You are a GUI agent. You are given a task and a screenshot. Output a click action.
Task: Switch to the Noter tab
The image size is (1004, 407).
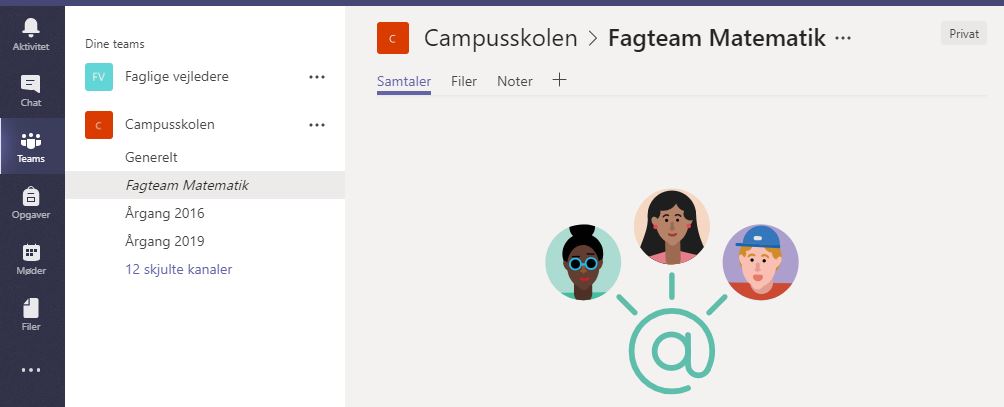[x=515, y=82]
